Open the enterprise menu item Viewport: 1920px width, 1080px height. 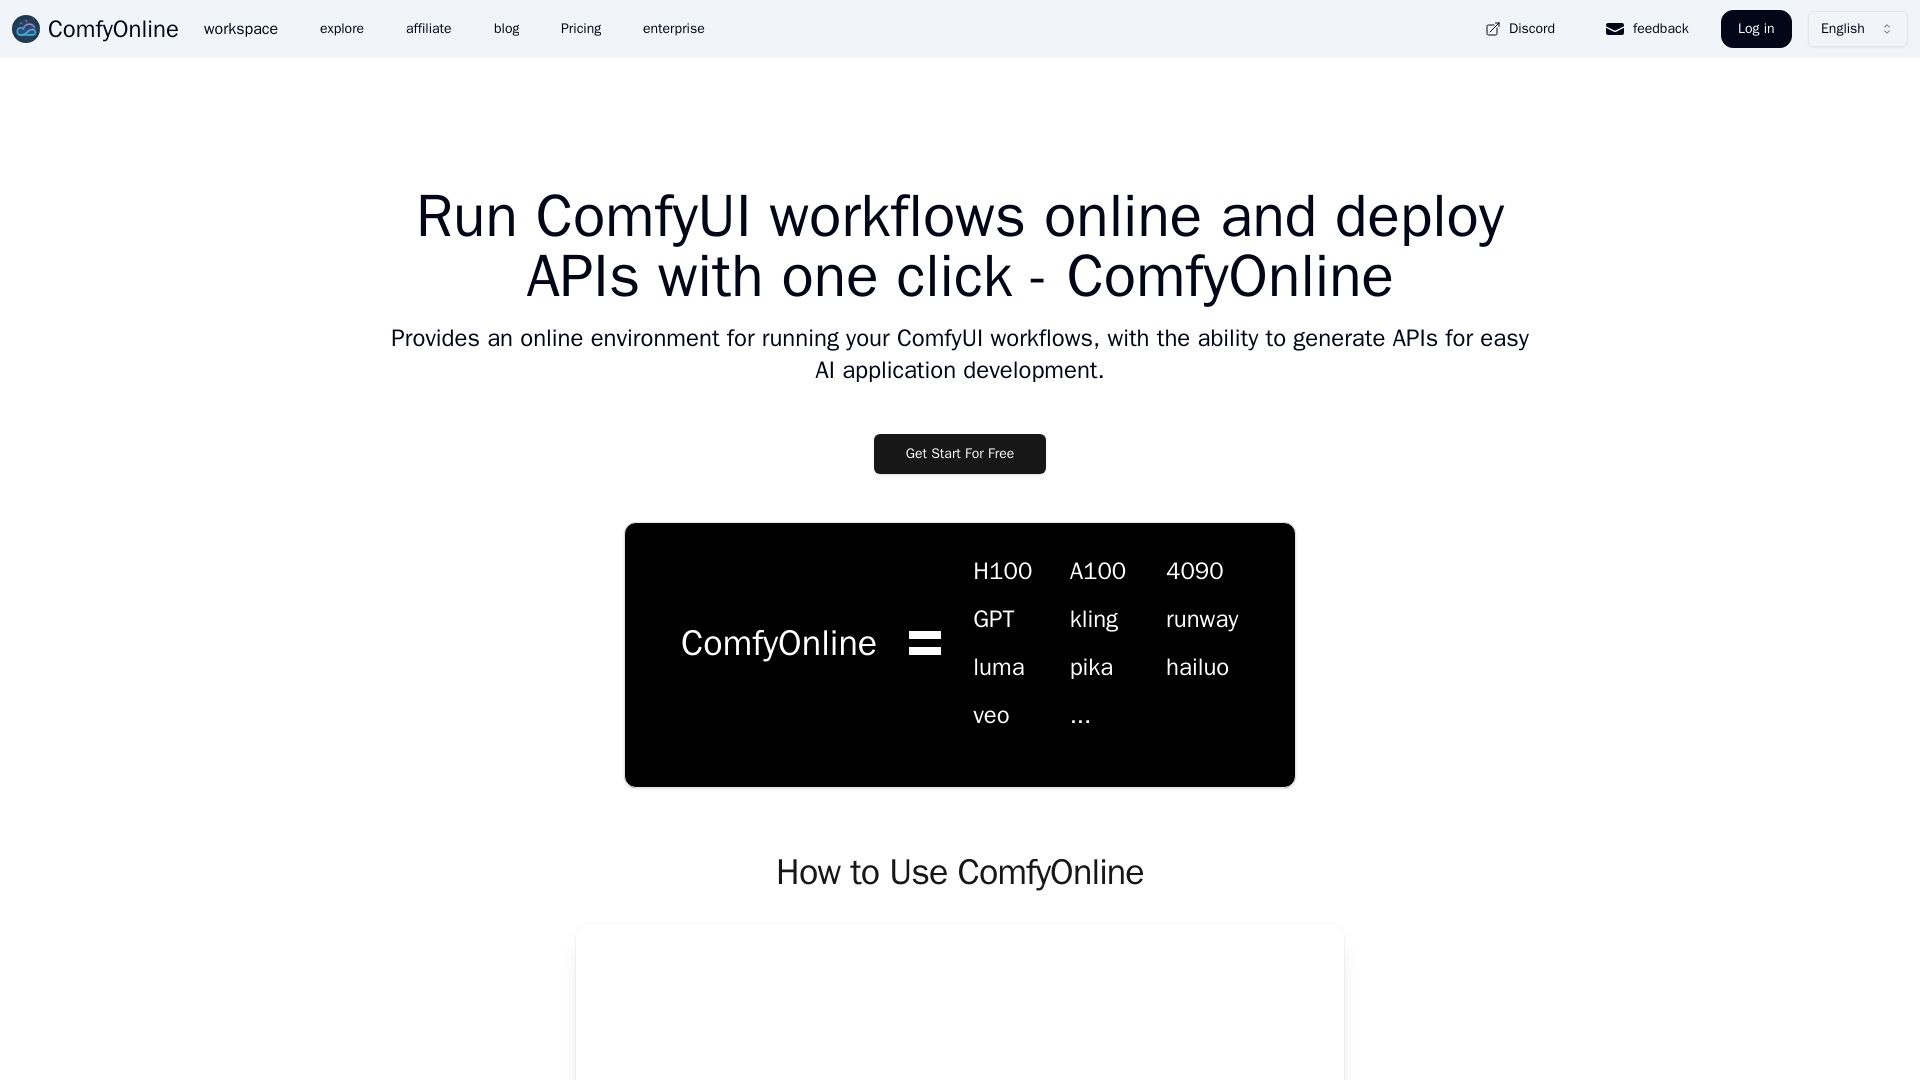674,29
